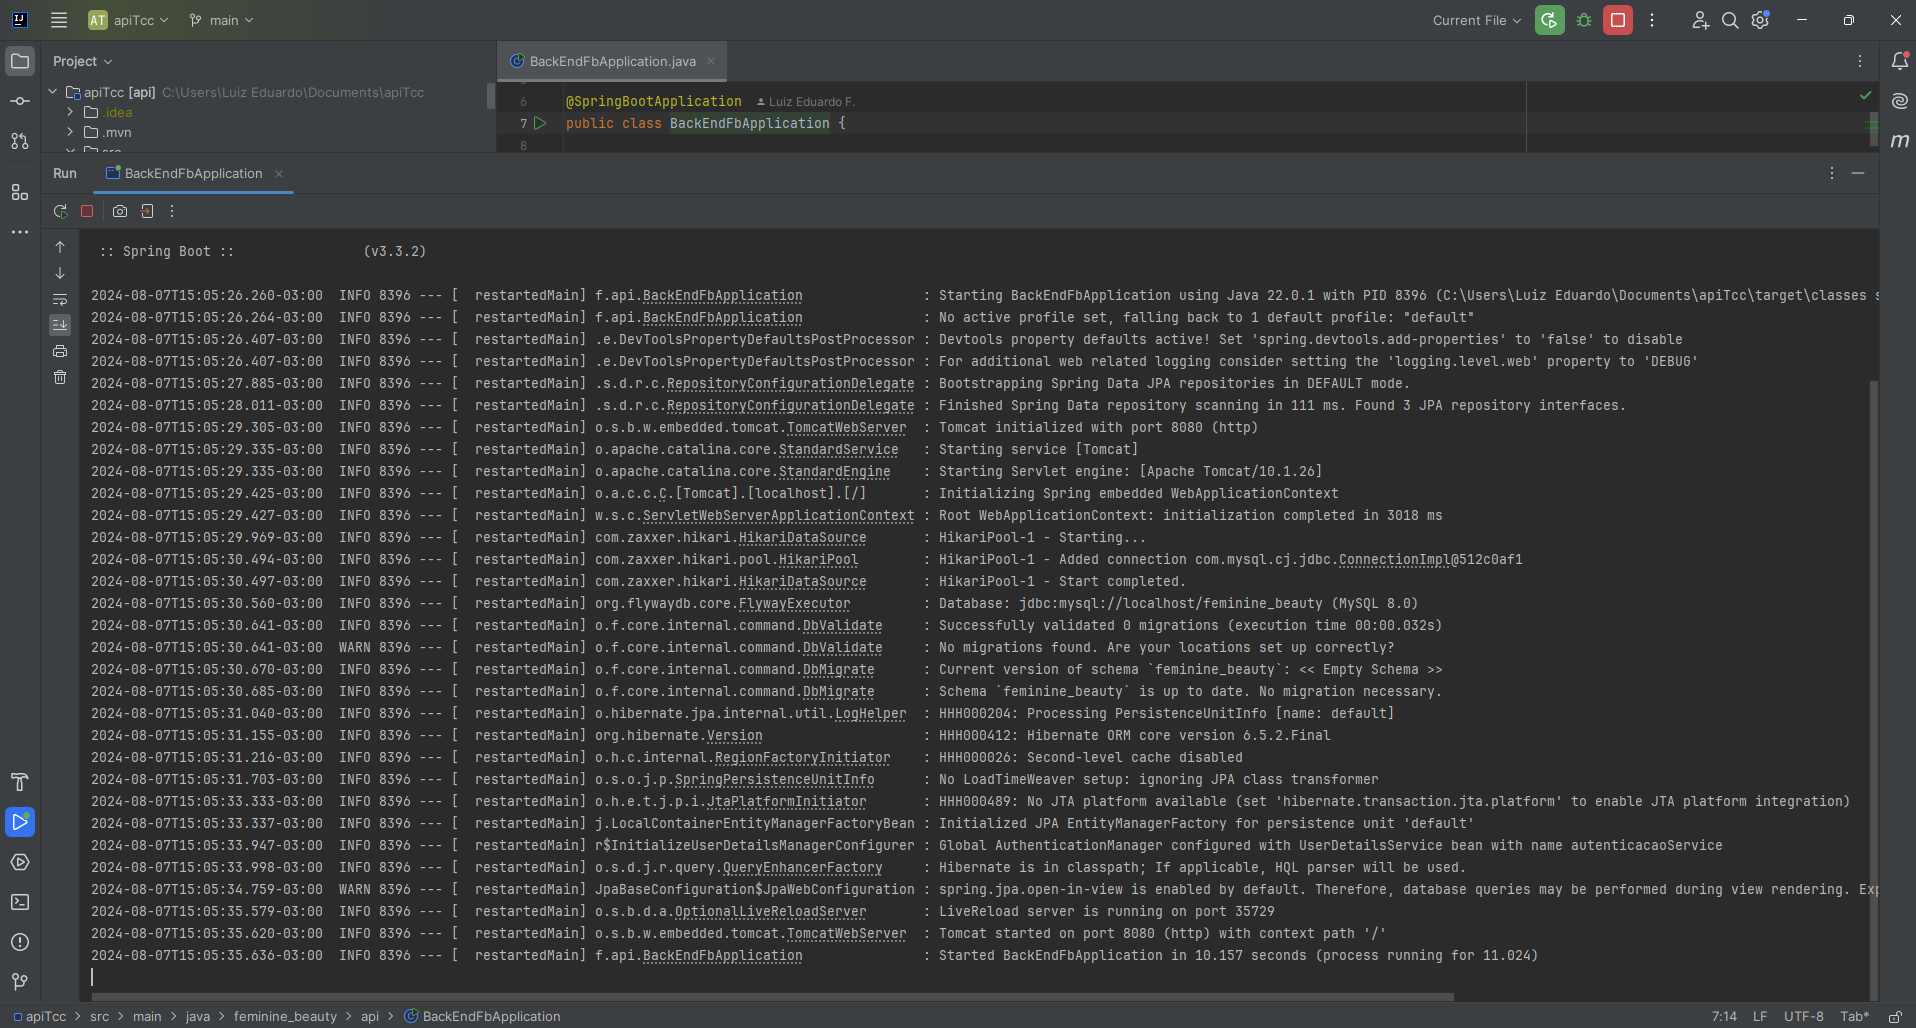Screen dimensions: 1916x1028
Task: Open editor tab options menu
Action: 1860,61
